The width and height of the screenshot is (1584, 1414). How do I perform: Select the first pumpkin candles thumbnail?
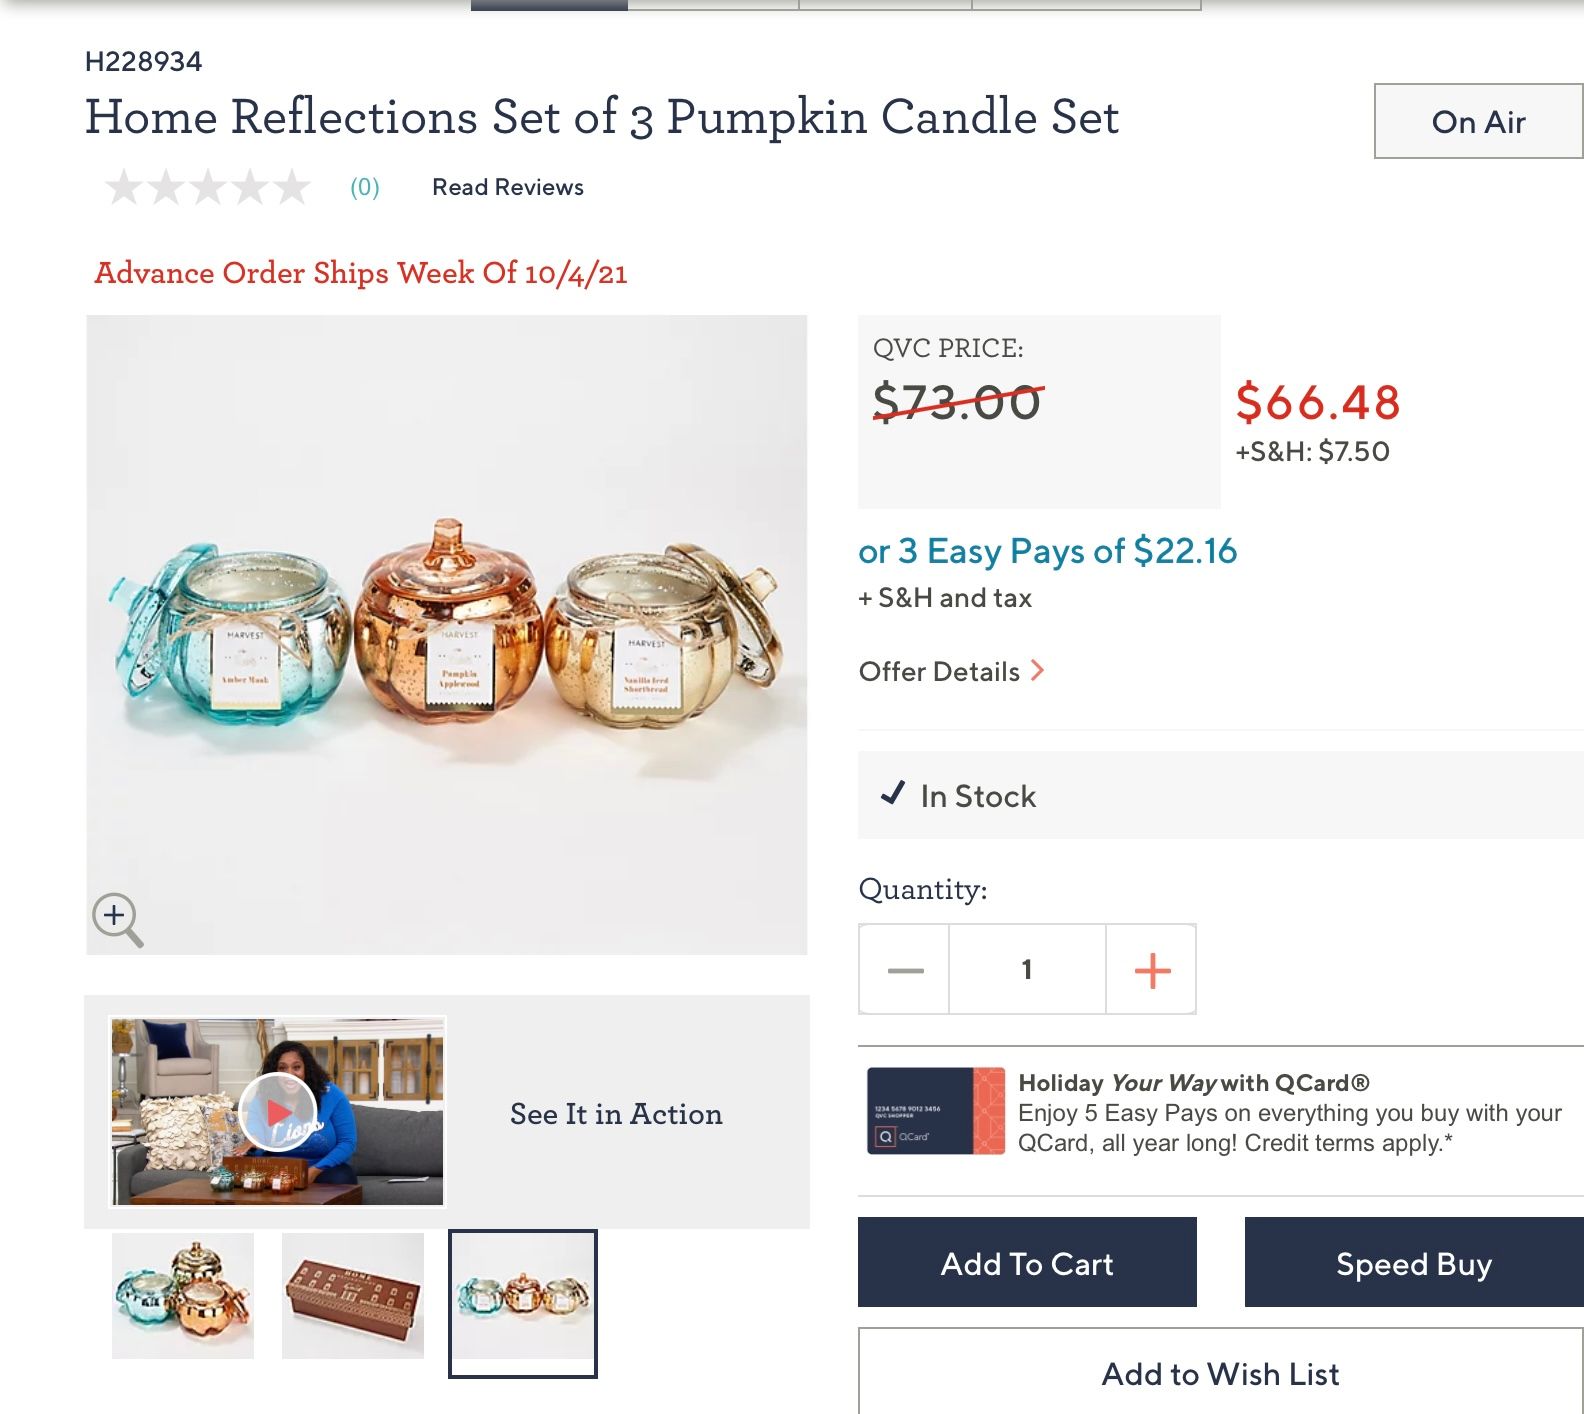(183, 1296)
